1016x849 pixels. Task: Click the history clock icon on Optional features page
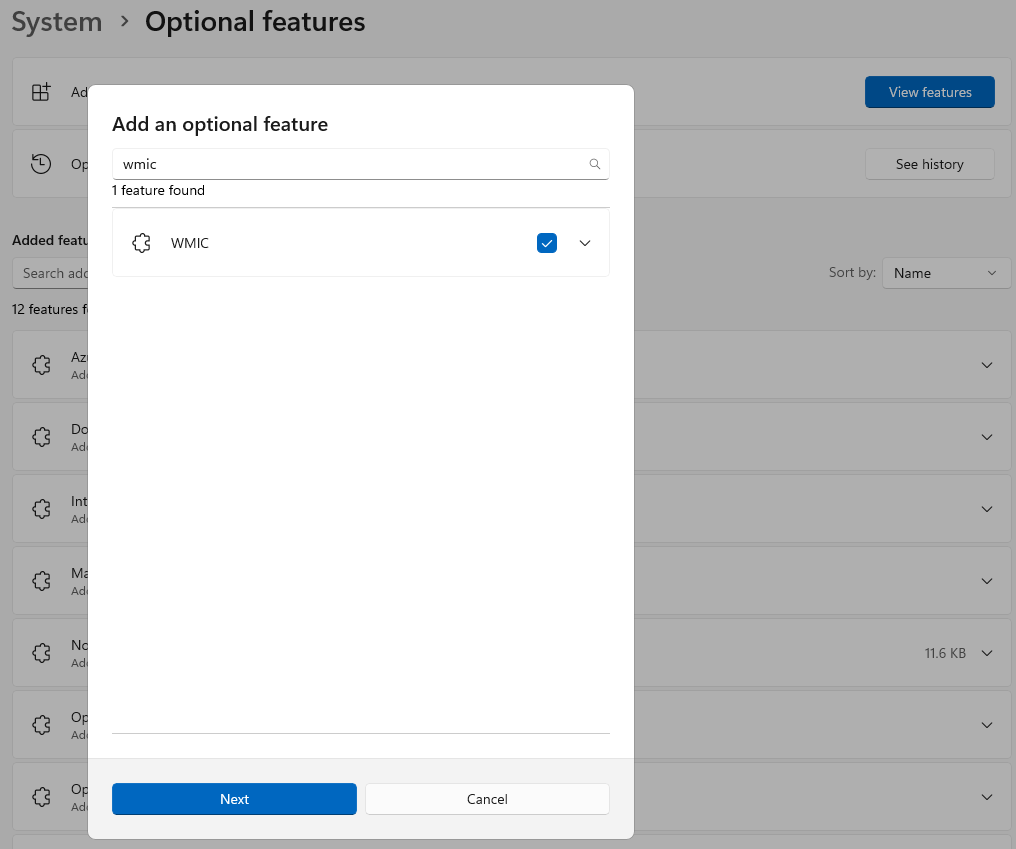click(x=41, y=164)
